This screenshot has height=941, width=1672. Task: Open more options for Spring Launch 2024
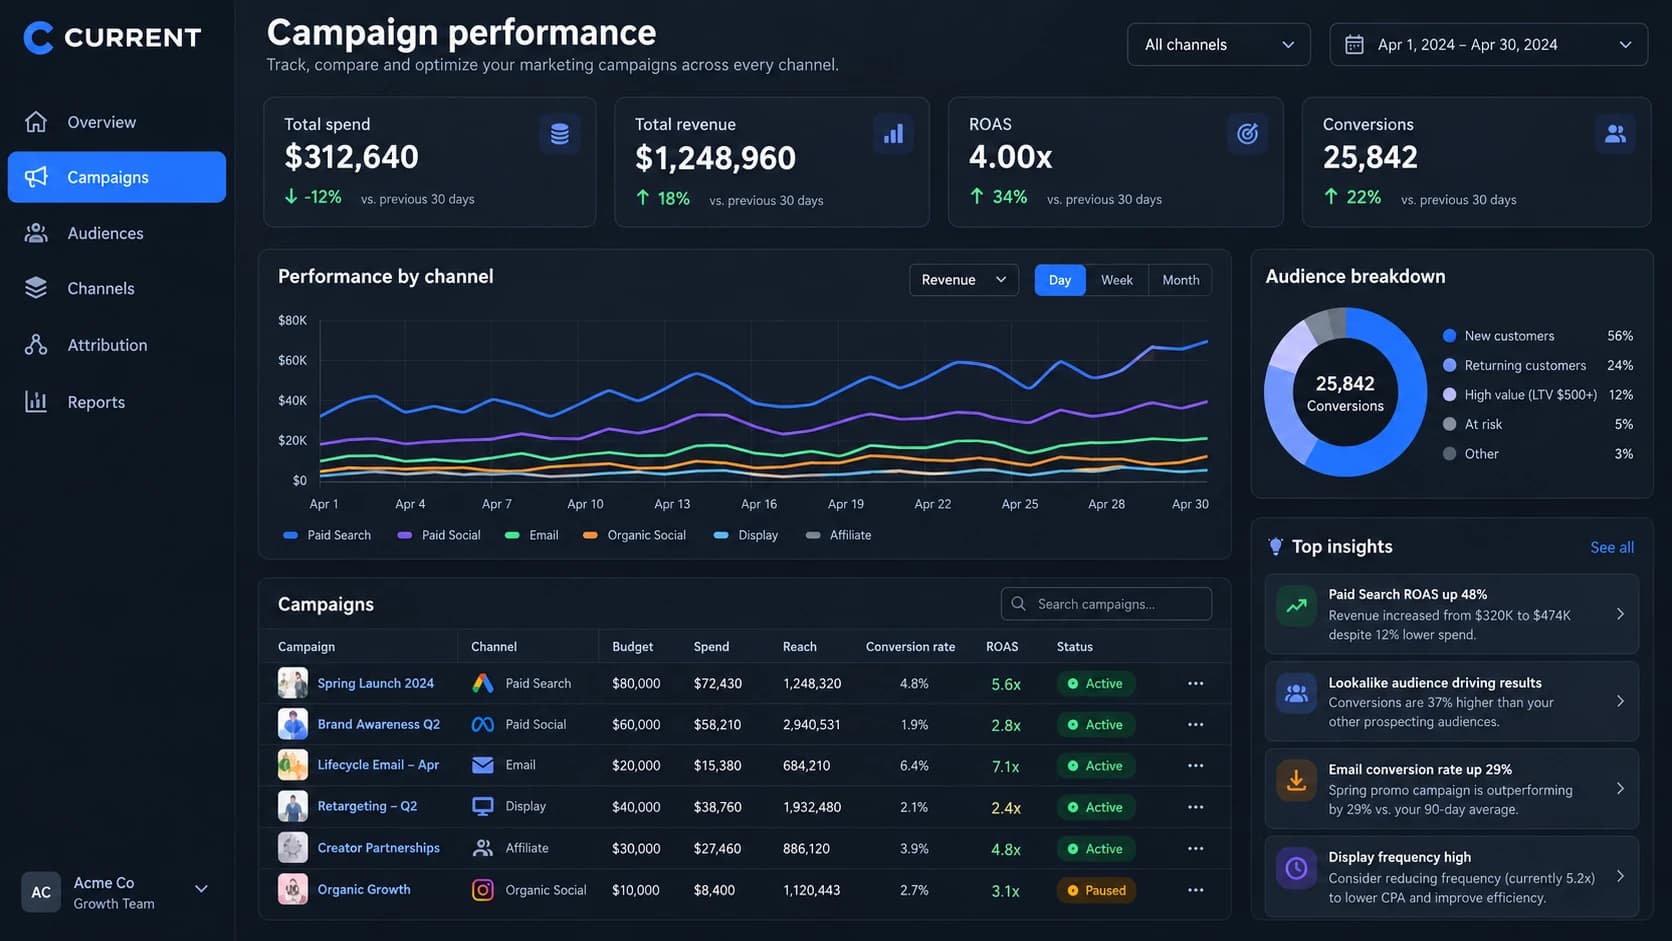[x=1195, y=684]
